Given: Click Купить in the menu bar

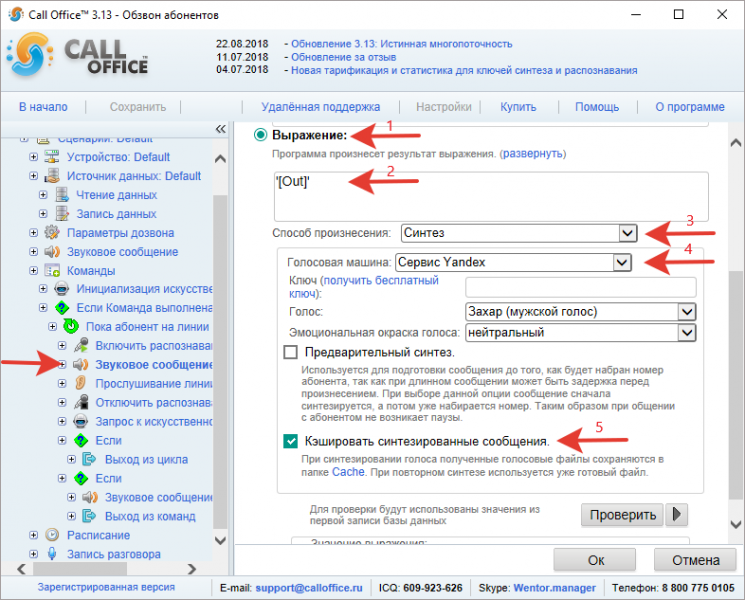Looking at the screenshot, I should (x=518, y=107).
